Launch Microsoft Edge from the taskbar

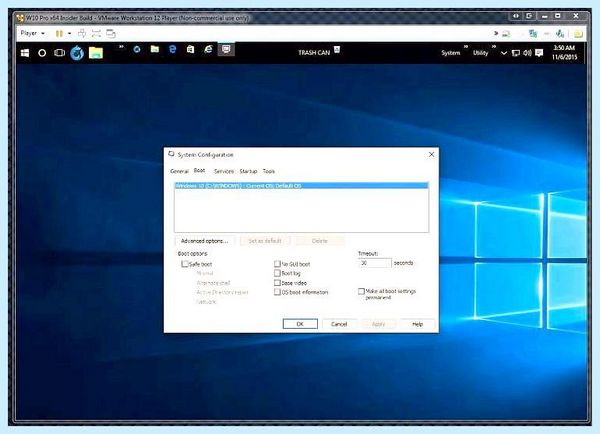coord(173,49)
